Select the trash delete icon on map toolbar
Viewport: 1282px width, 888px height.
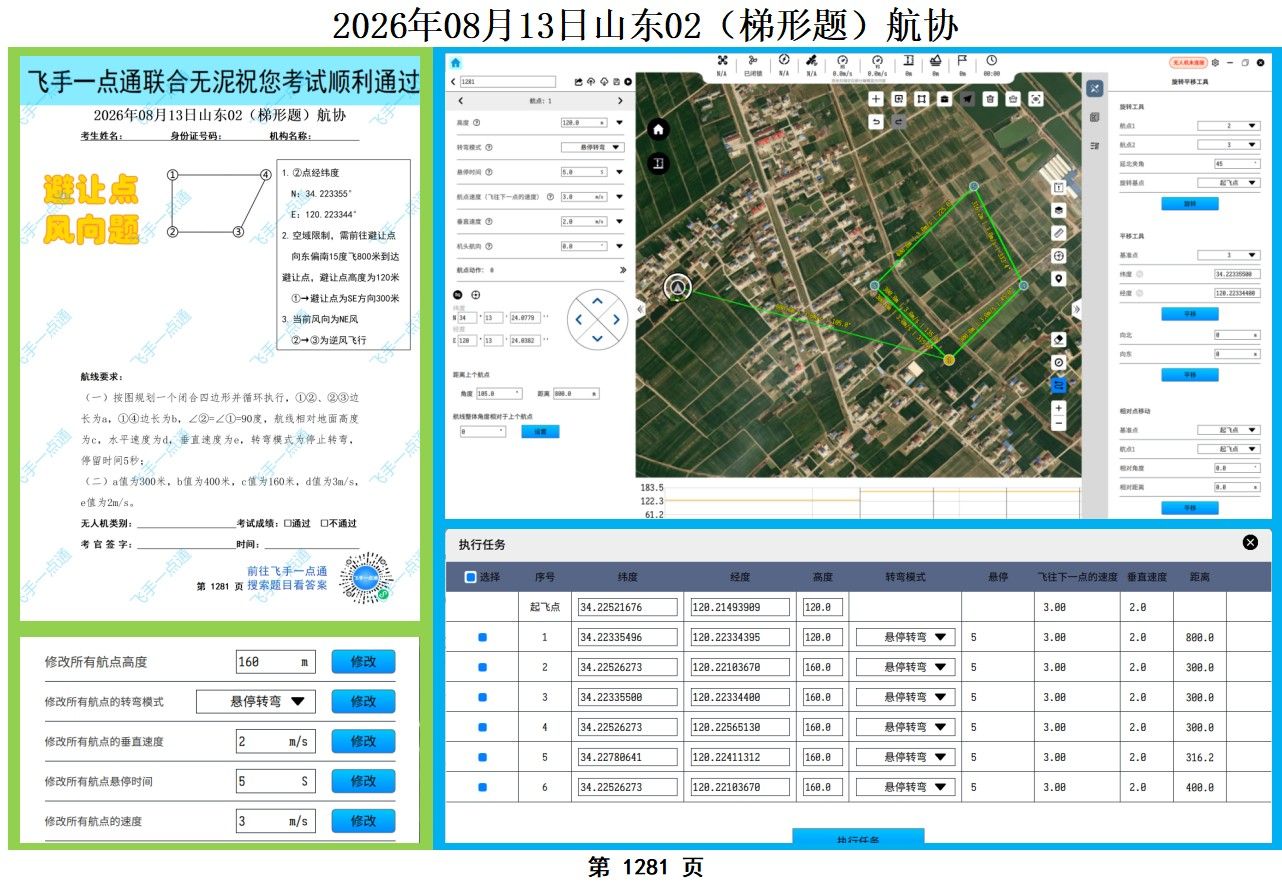pos(990,99)
